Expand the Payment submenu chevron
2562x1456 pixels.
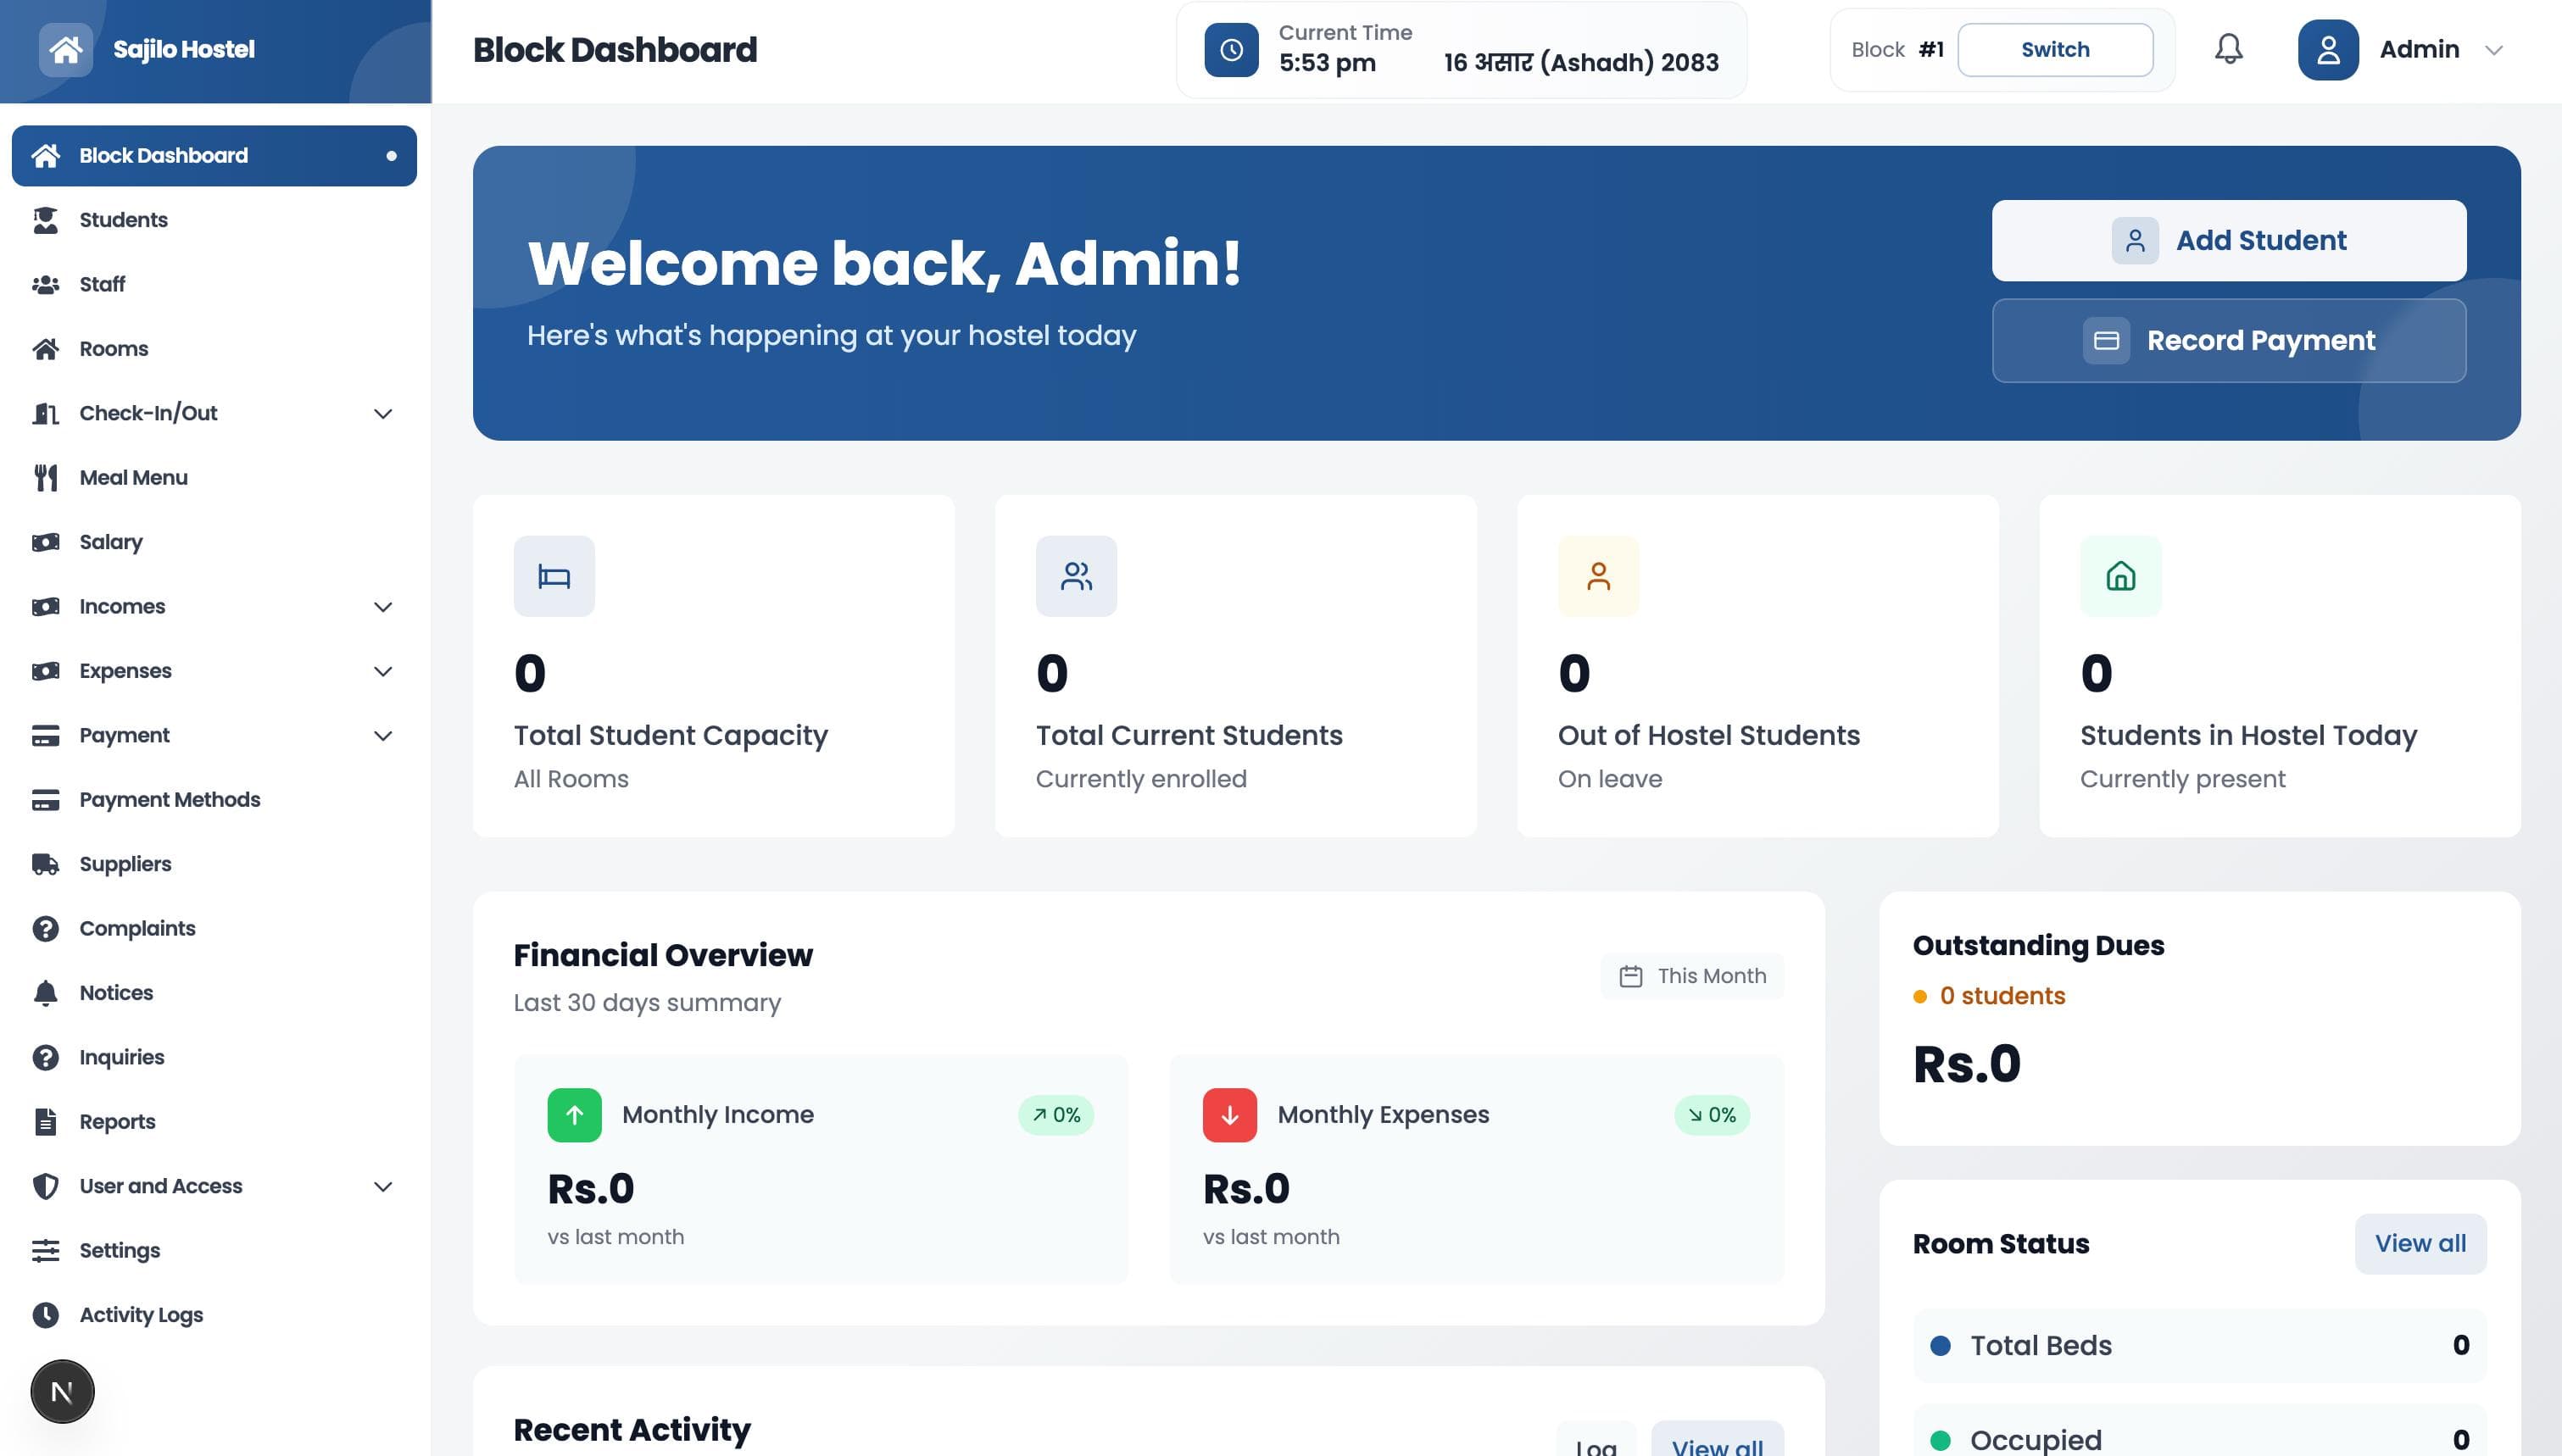382,736
